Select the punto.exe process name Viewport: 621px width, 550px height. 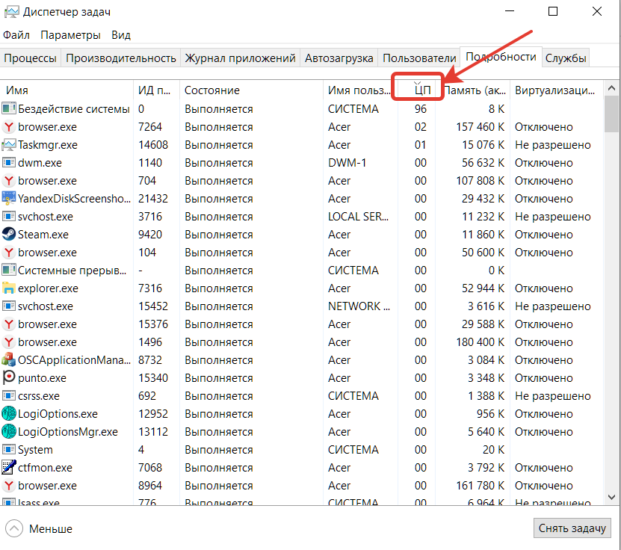coord(42,378)
